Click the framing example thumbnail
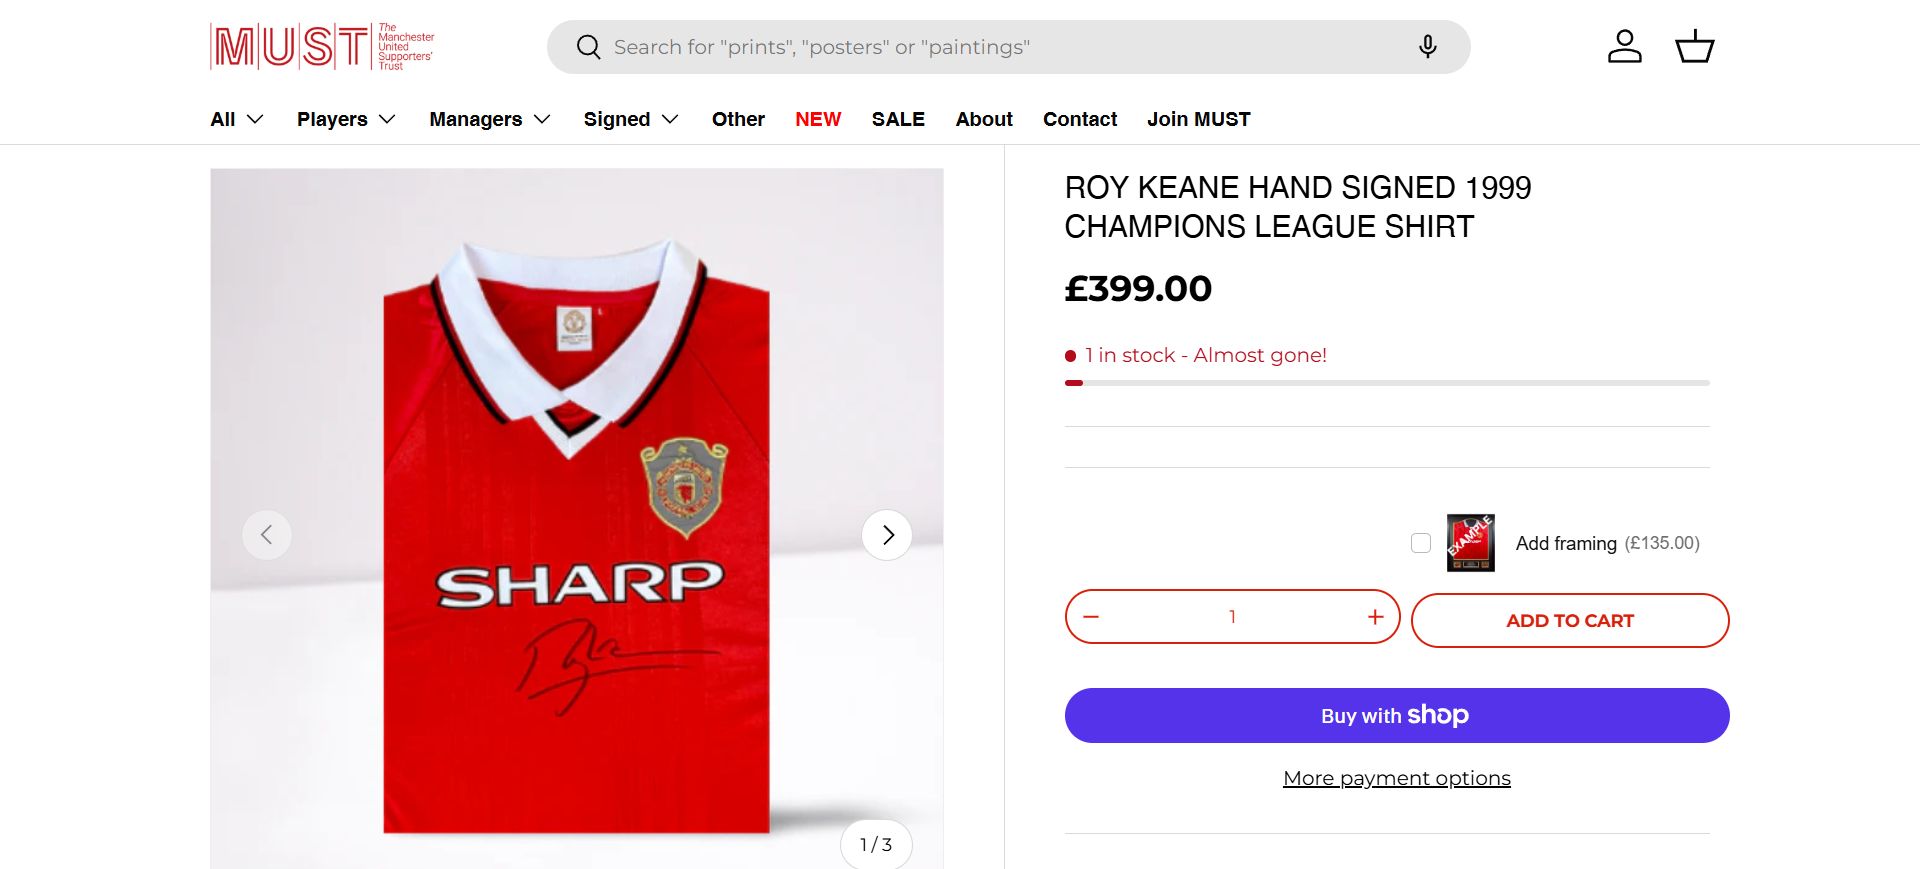 (x=1470, y=543)
